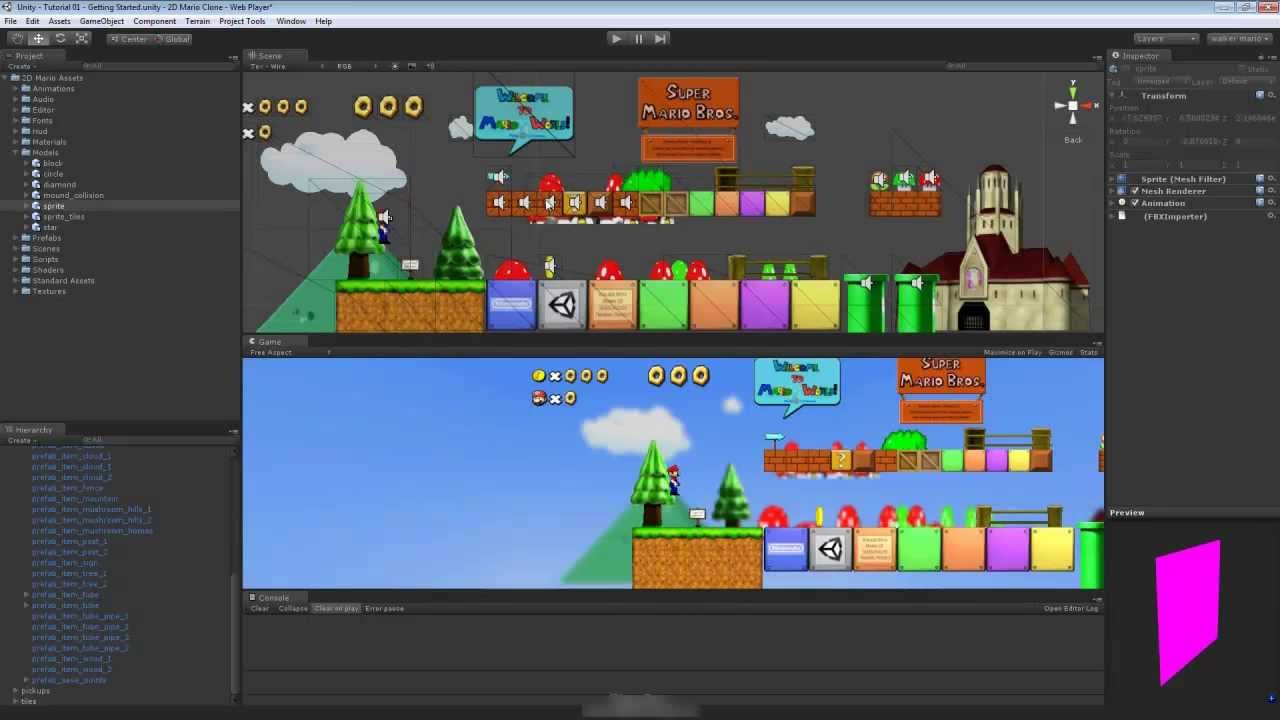Start Play mode
1280x720 pixels.
[x=616, y=38]
